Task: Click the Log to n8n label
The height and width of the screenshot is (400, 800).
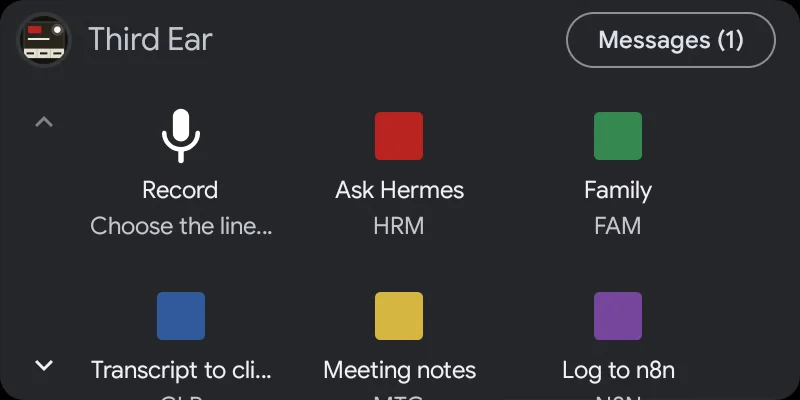Action: pos(618,370)
